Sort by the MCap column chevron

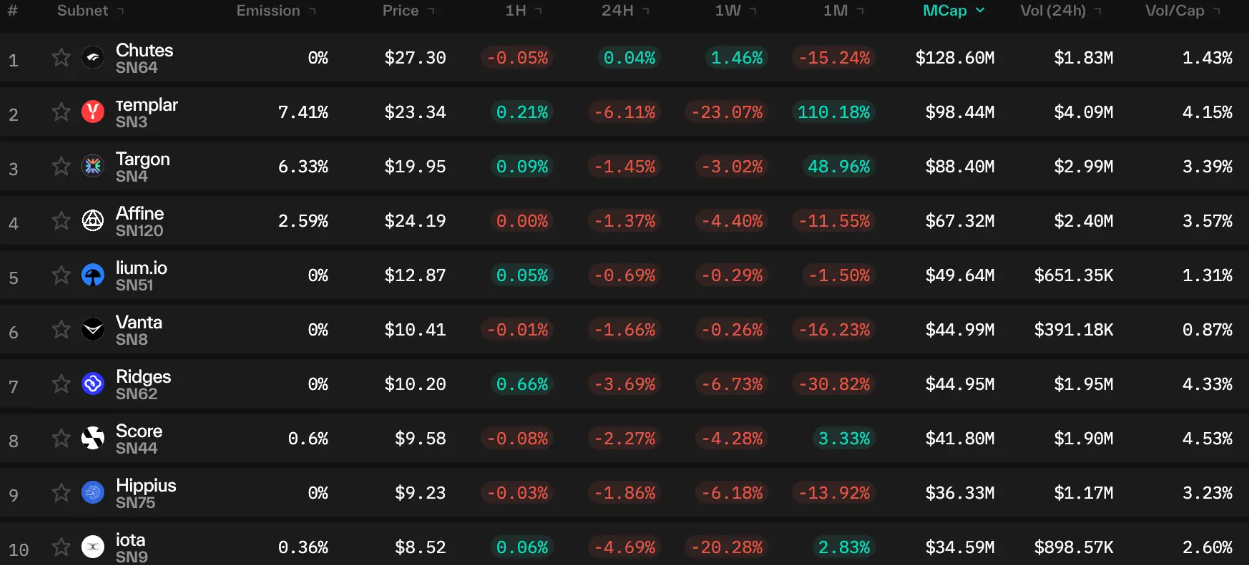980,11
